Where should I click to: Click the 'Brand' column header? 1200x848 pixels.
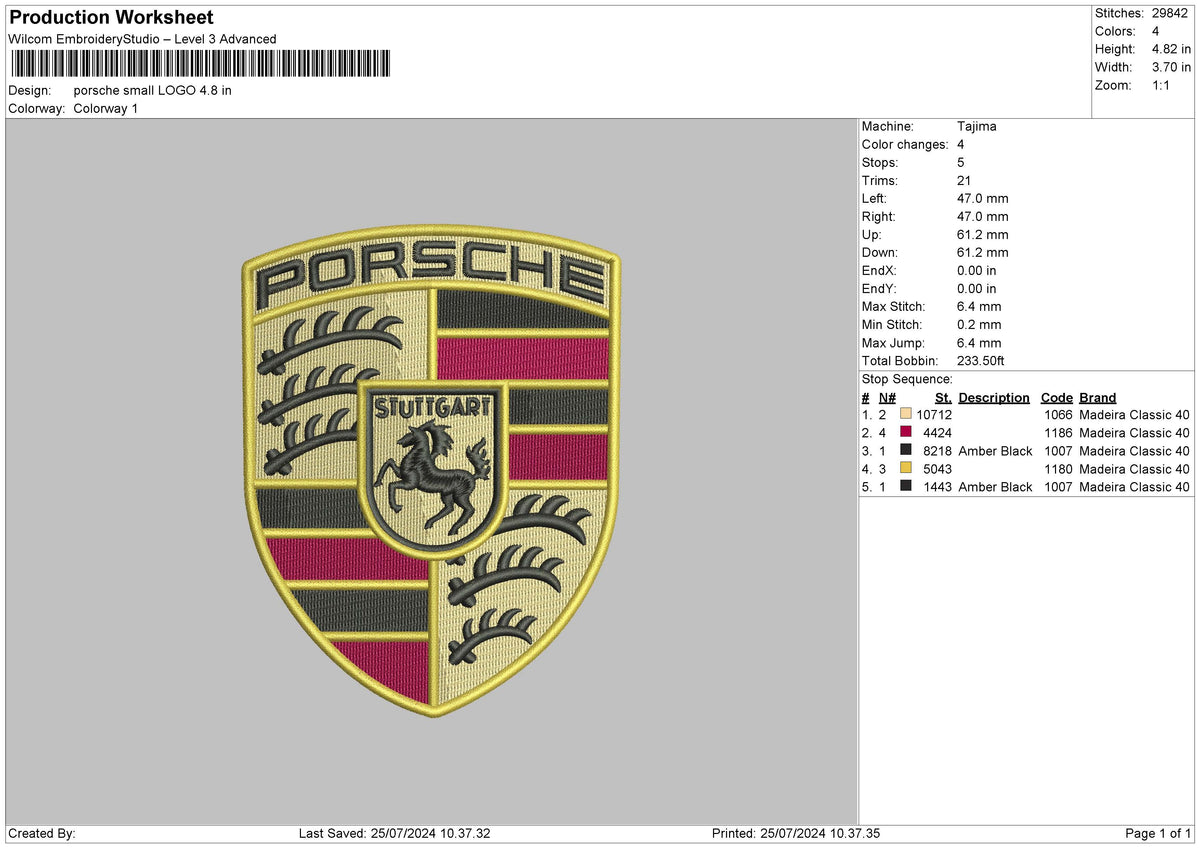[x=1097, y=397]
